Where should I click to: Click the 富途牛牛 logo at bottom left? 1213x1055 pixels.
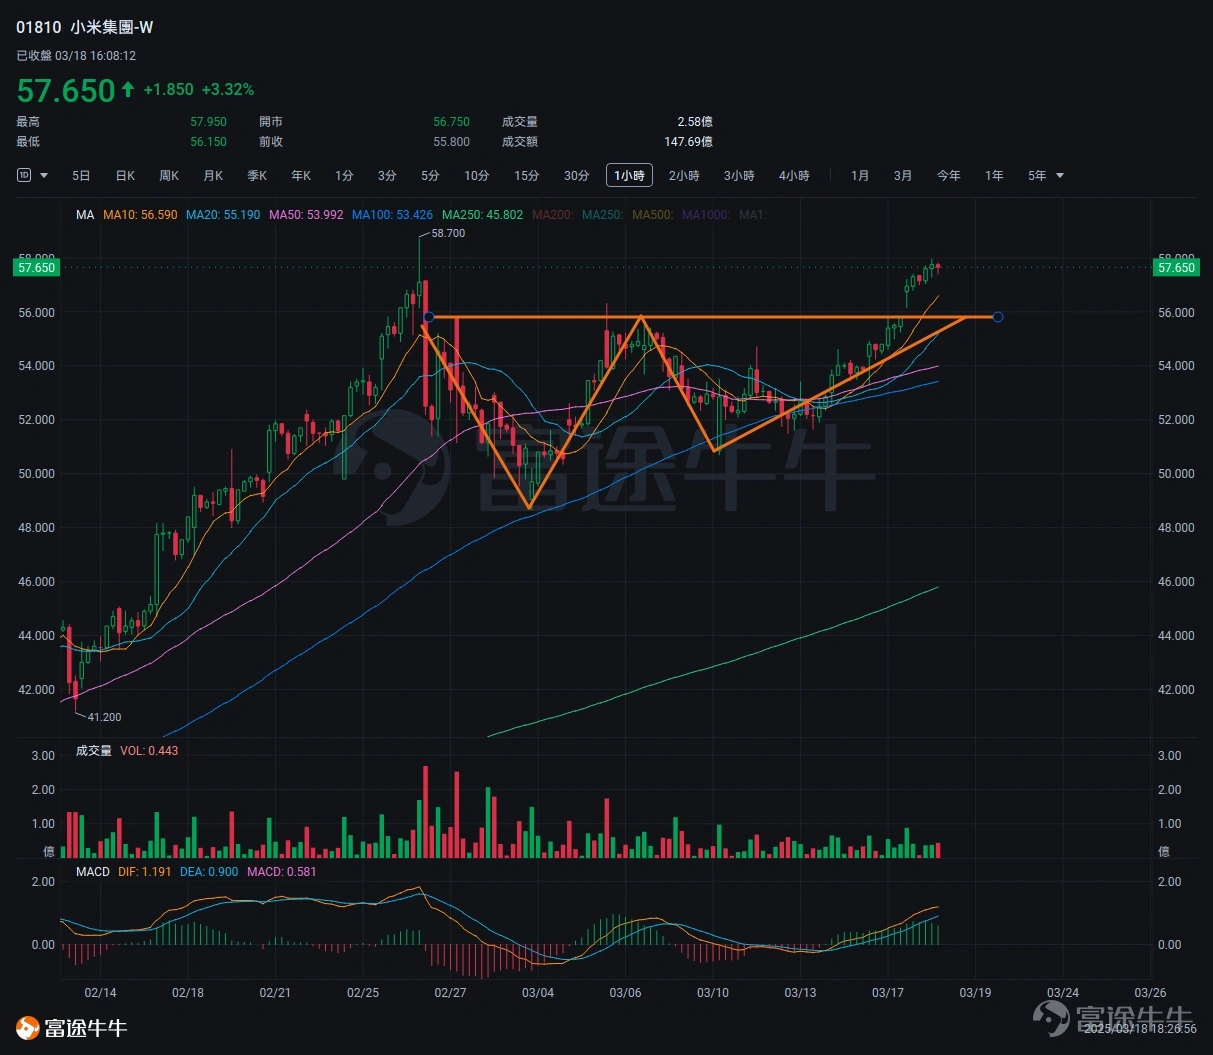(x=72, y=1028)
